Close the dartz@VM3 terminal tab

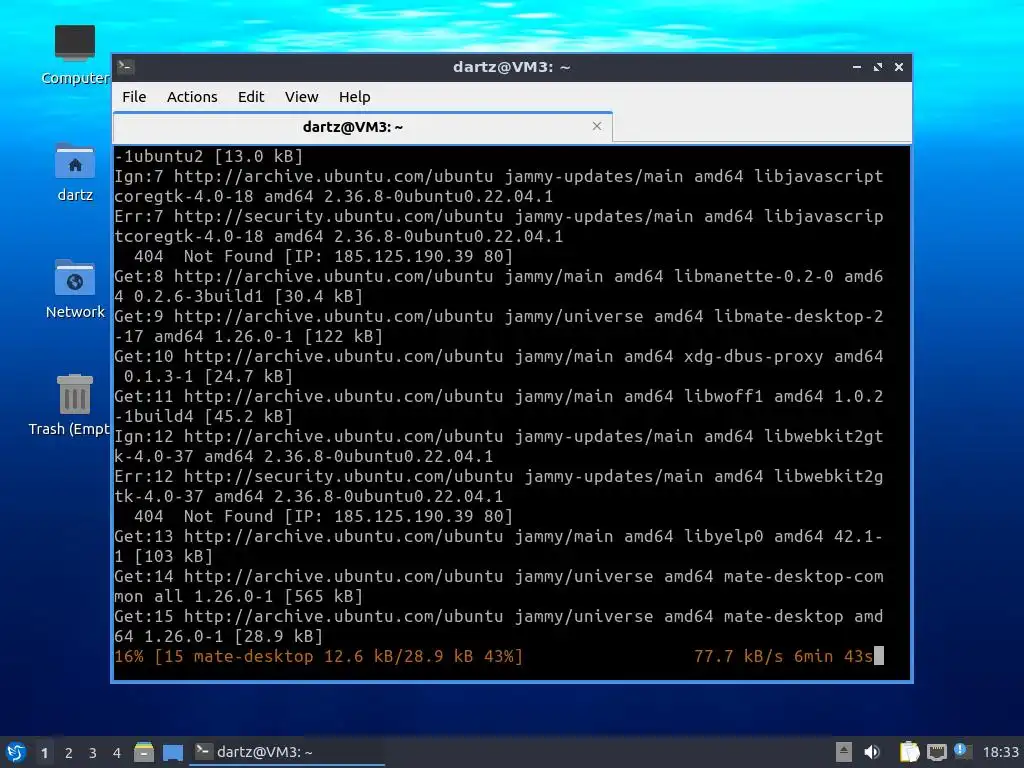[x=596, y=126]
